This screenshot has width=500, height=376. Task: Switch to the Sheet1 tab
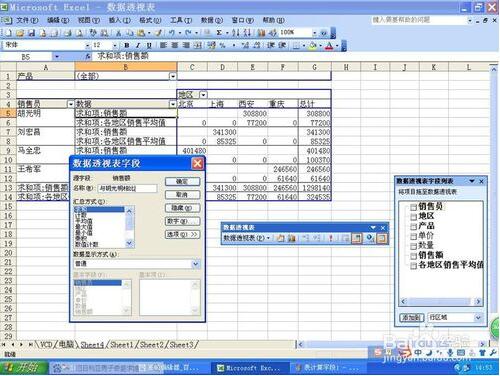(x=122, y=344)
